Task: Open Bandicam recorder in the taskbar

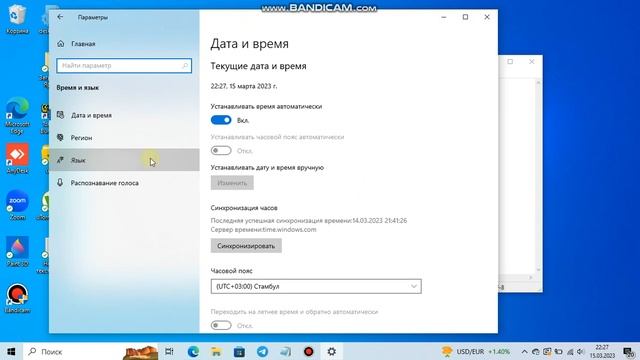Action: click(309, 351)
